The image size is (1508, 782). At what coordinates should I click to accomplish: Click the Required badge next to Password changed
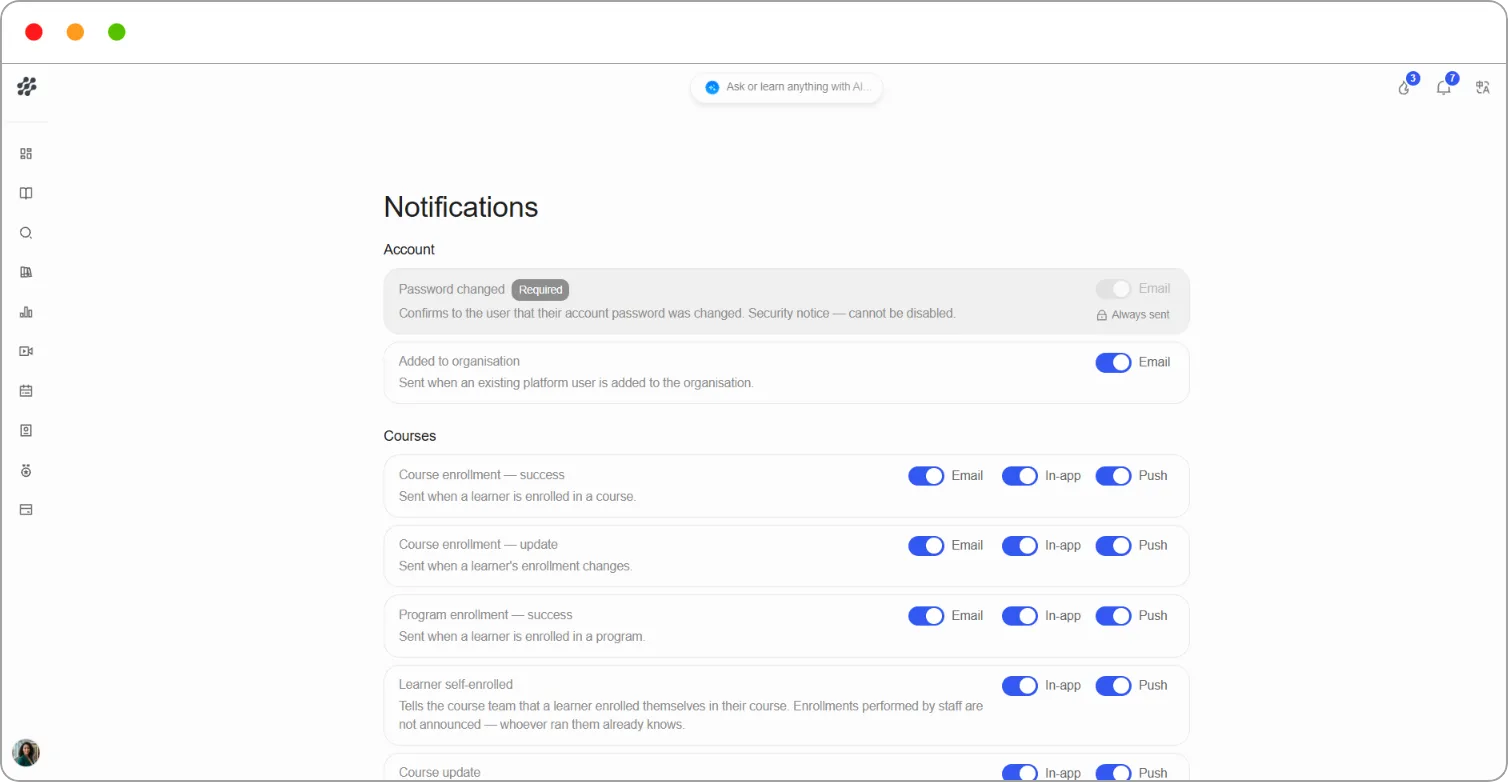point(540,290)
